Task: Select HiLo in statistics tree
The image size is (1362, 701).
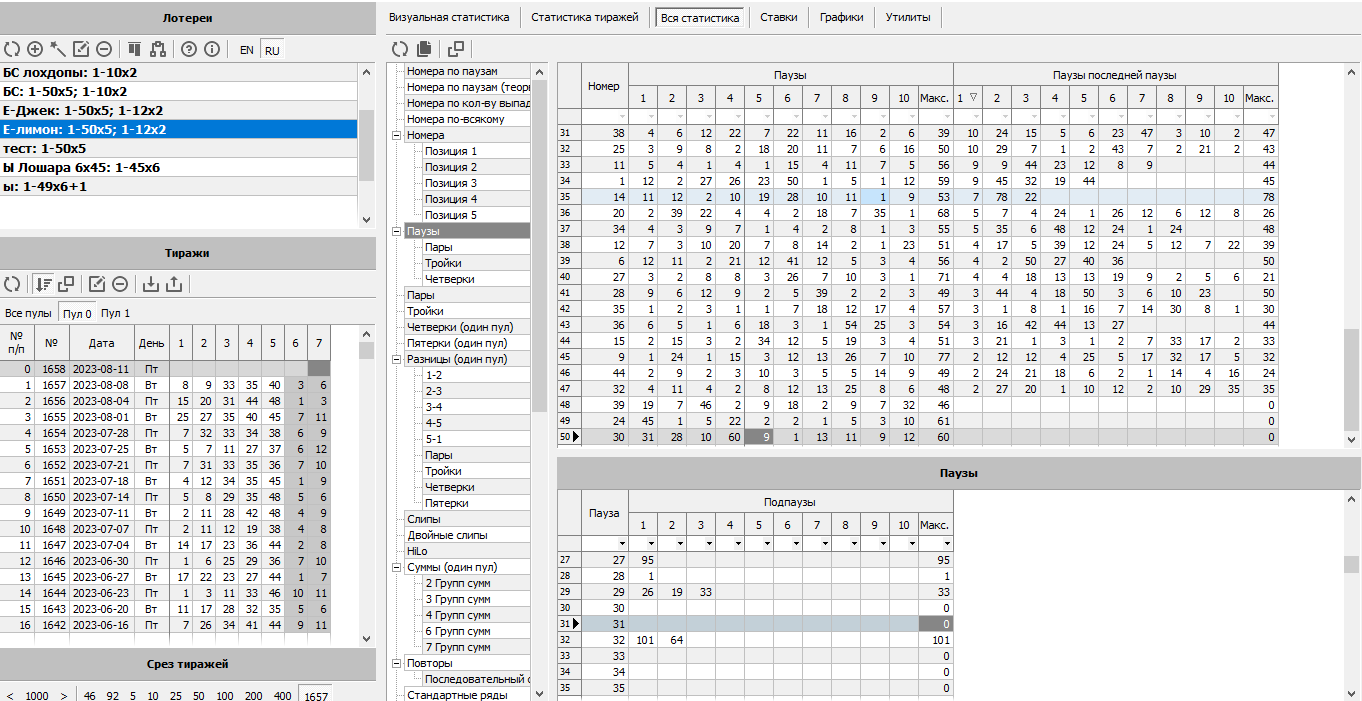Action: click(x=417, y=551)
